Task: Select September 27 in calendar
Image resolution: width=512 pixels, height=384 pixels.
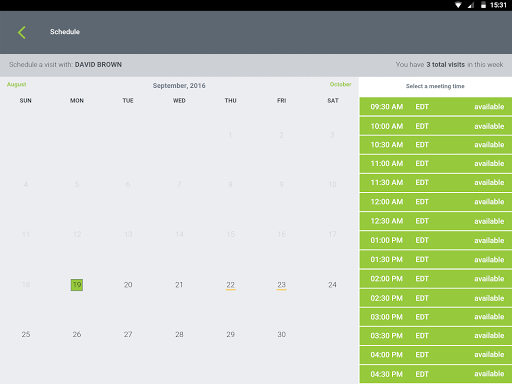Action: point(128,334)
